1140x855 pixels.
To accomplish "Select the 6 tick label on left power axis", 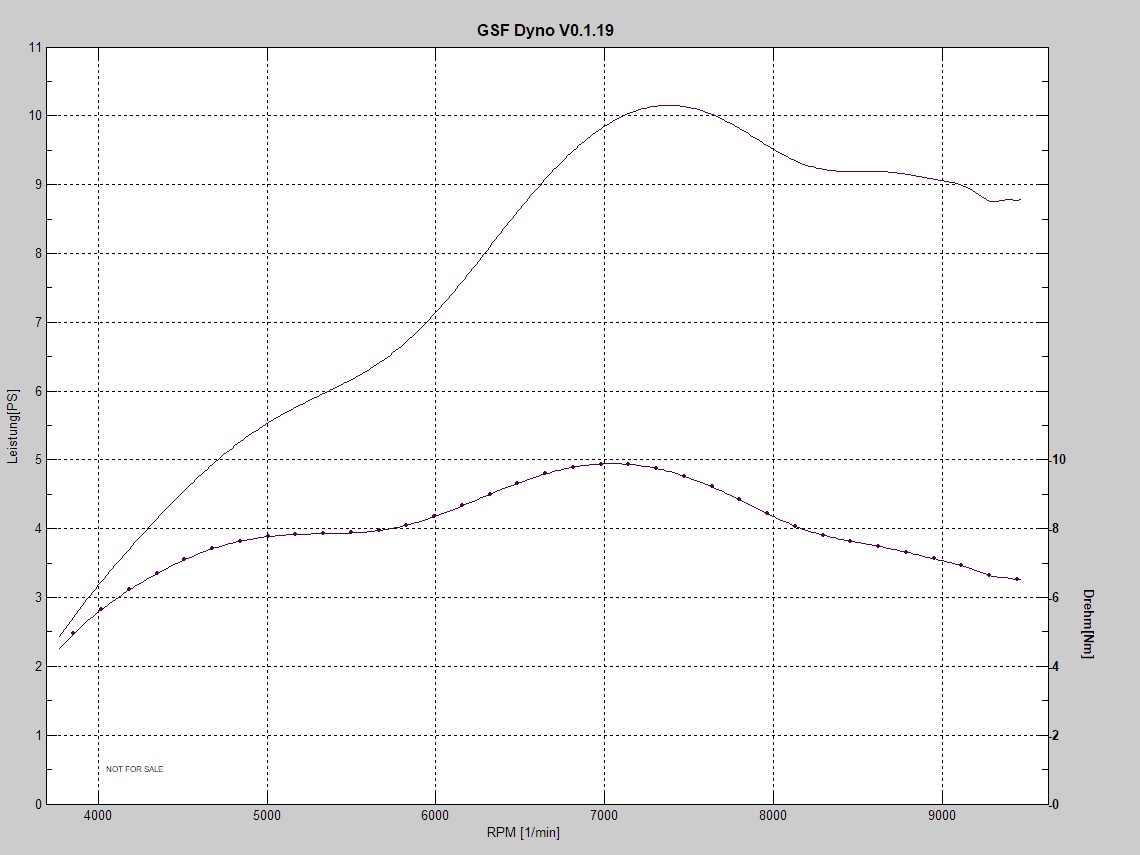I will coord(38,391).
